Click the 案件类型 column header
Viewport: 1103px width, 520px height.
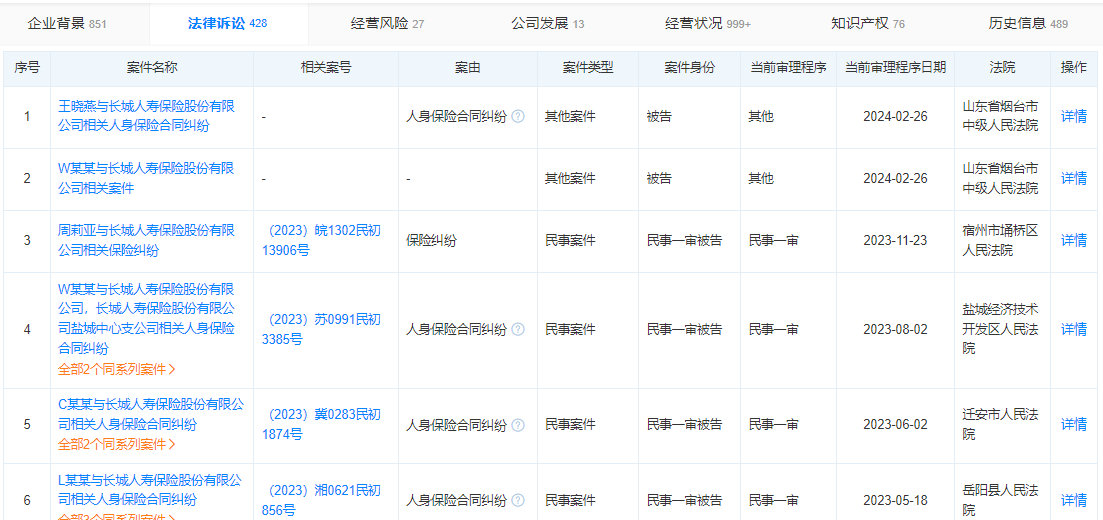click(x=588, y=68)
